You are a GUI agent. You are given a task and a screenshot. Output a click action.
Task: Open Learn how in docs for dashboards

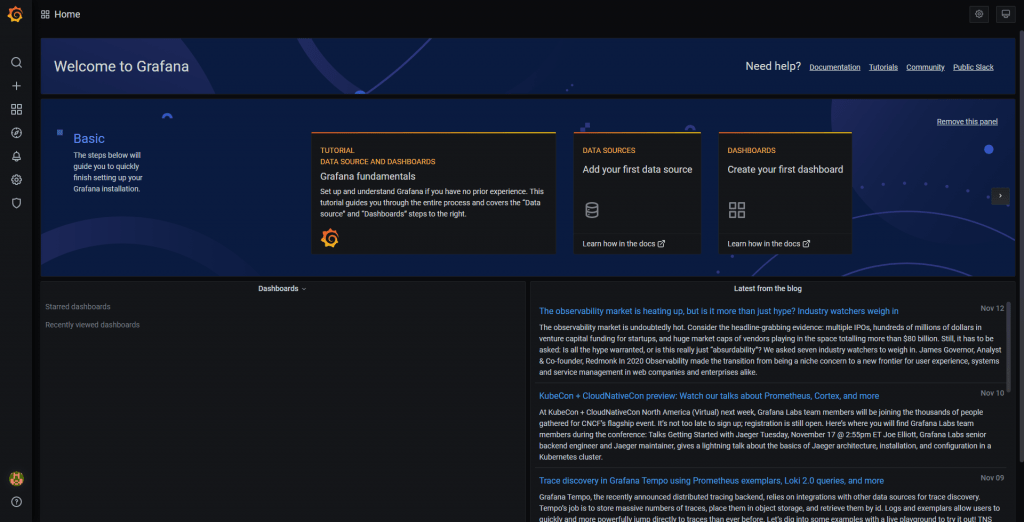click(769, 244)
